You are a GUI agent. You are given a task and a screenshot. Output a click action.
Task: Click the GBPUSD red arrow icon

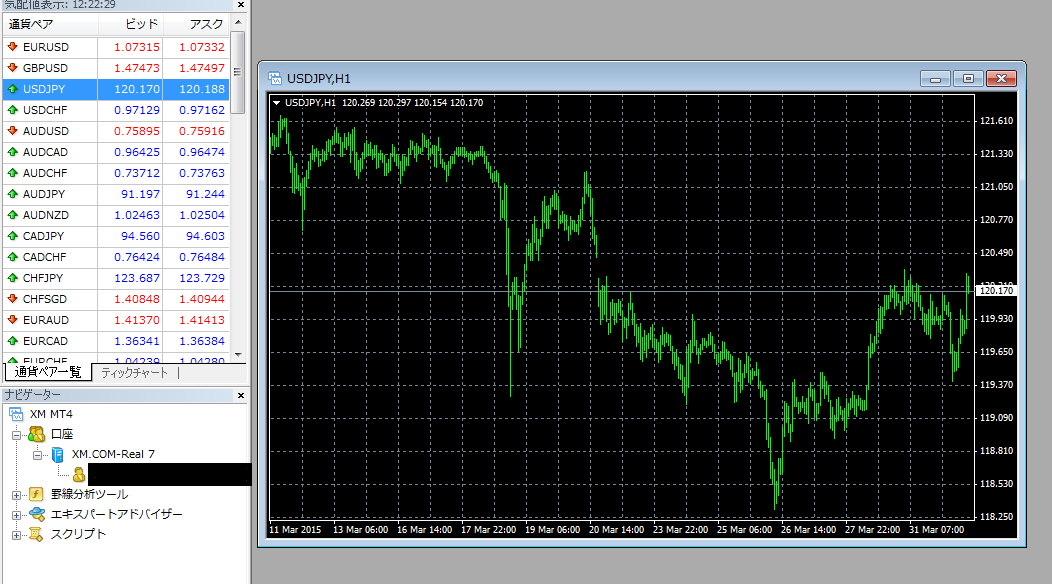[12, 68]
